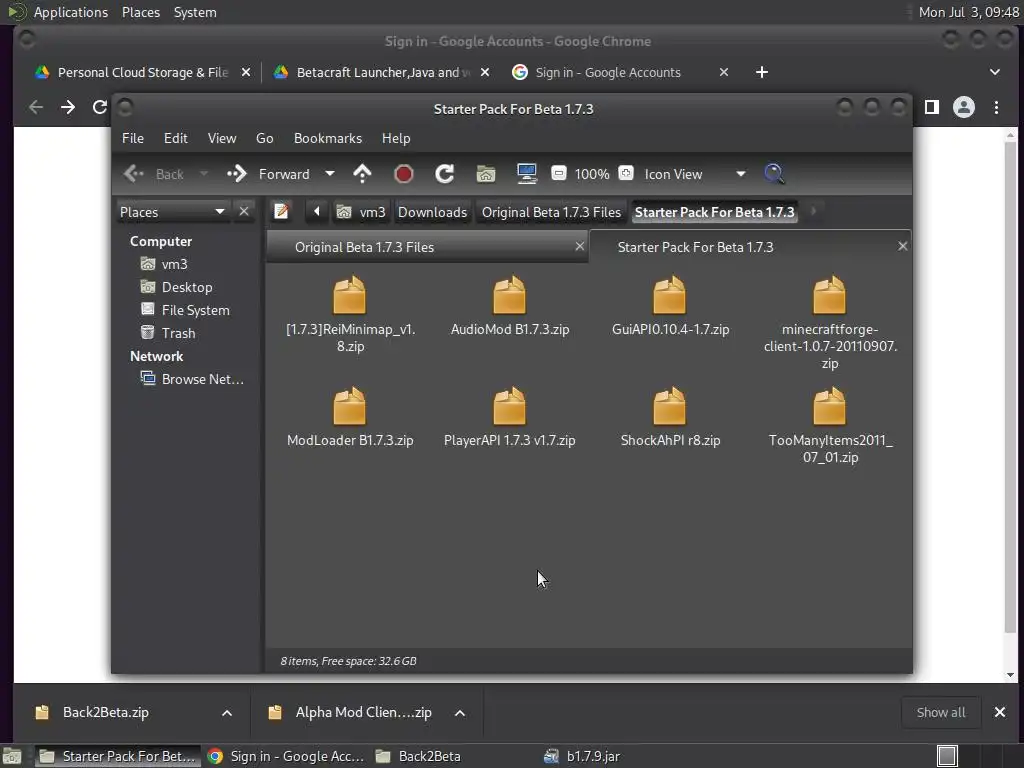Open Back2Beta.zip download item

(105, 712)
